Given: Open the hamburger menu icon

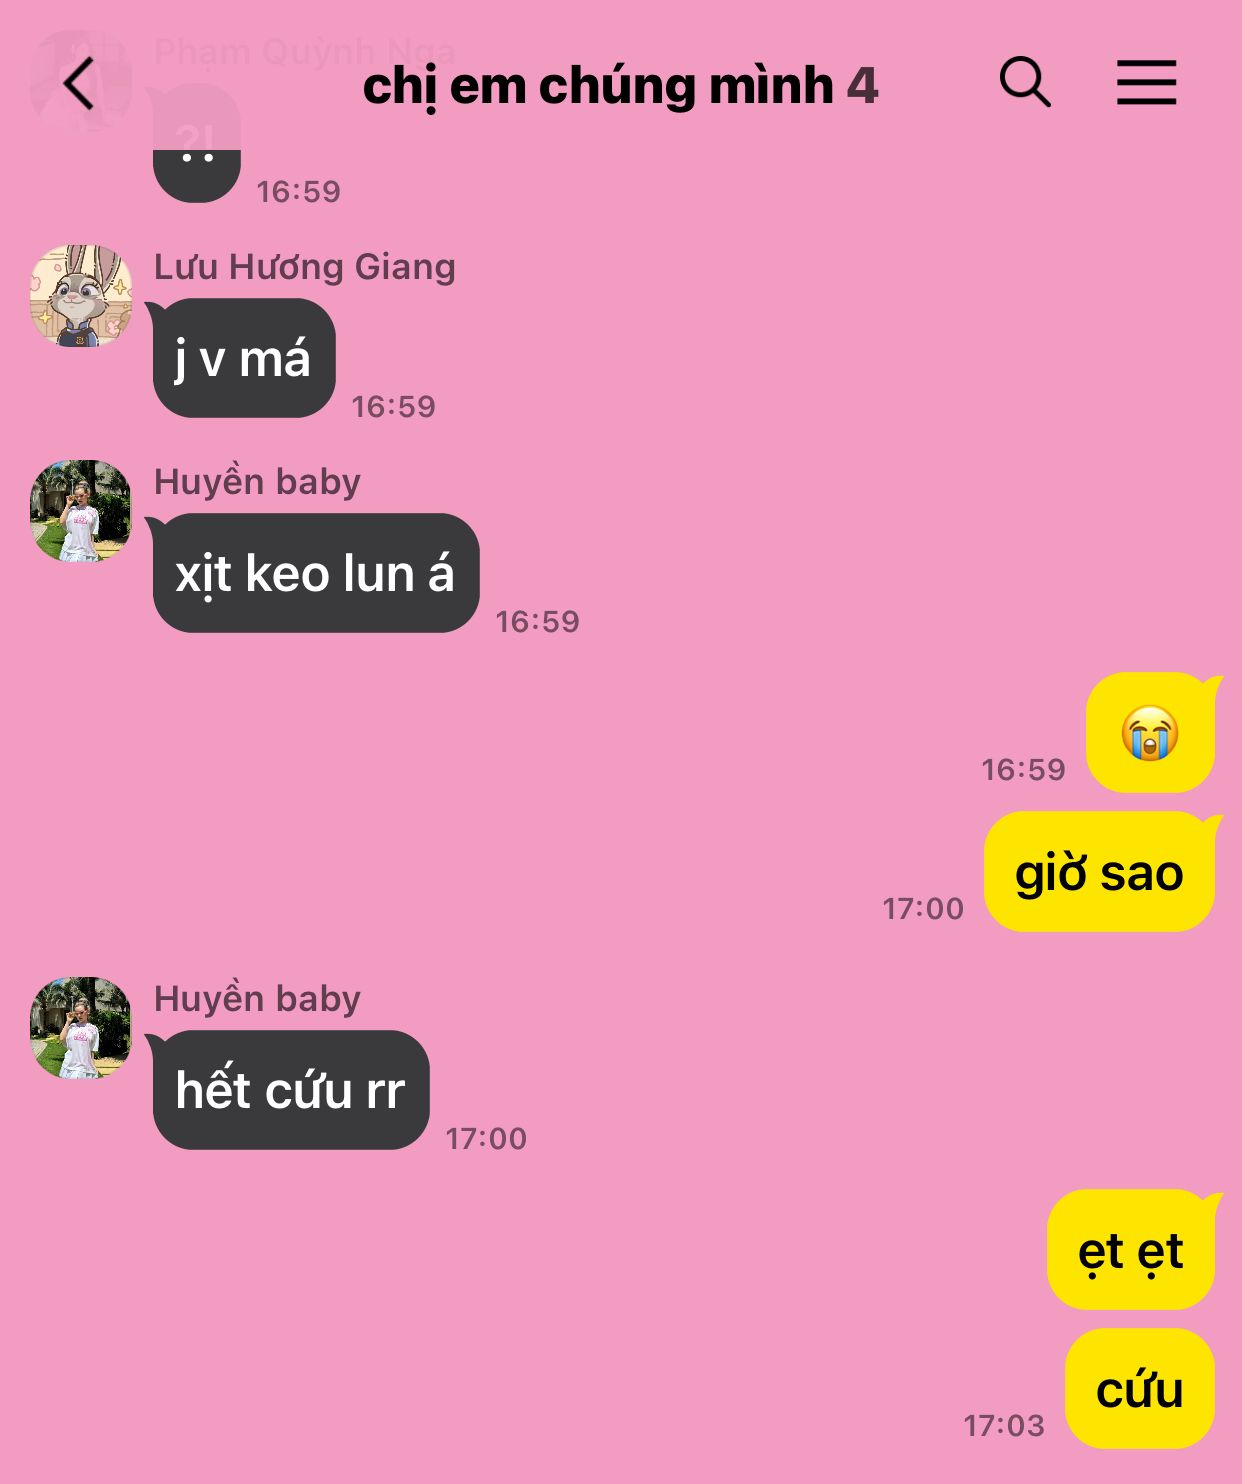Looking at the screenshot, I should (1146, 82).
